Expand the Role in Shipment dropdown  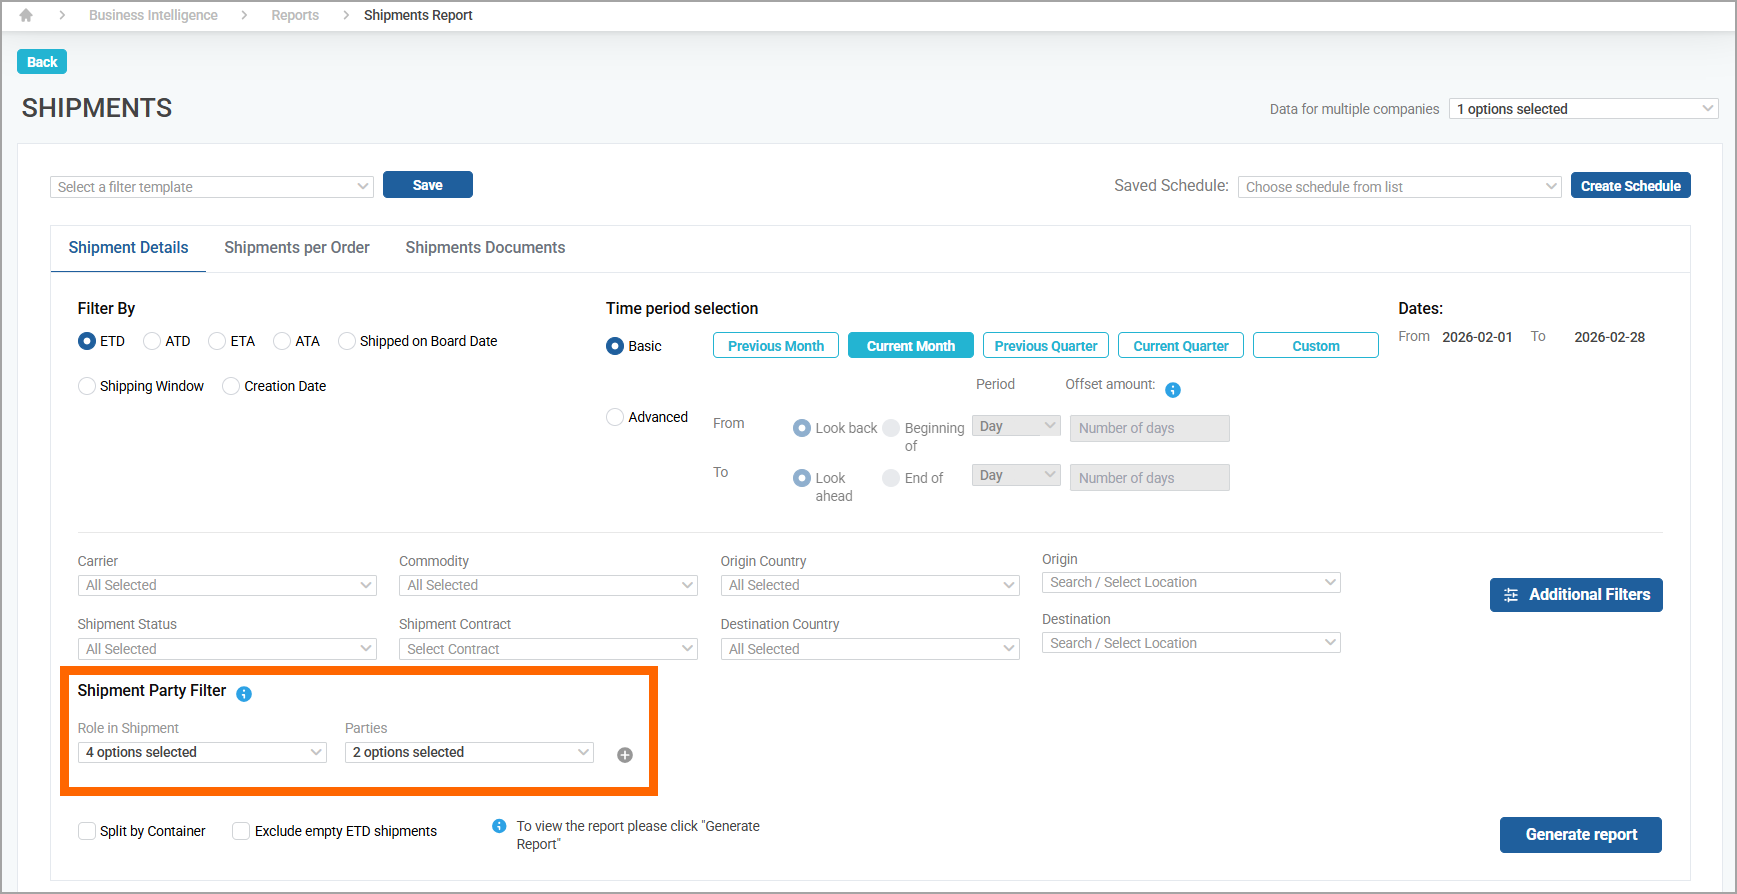[202, 752]
